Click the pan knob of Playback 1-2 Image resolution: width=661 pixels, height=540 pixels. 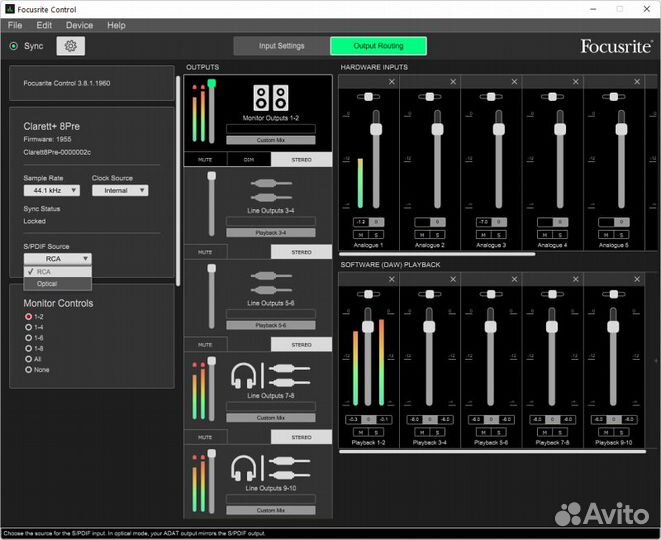click(x=368, y=294)
